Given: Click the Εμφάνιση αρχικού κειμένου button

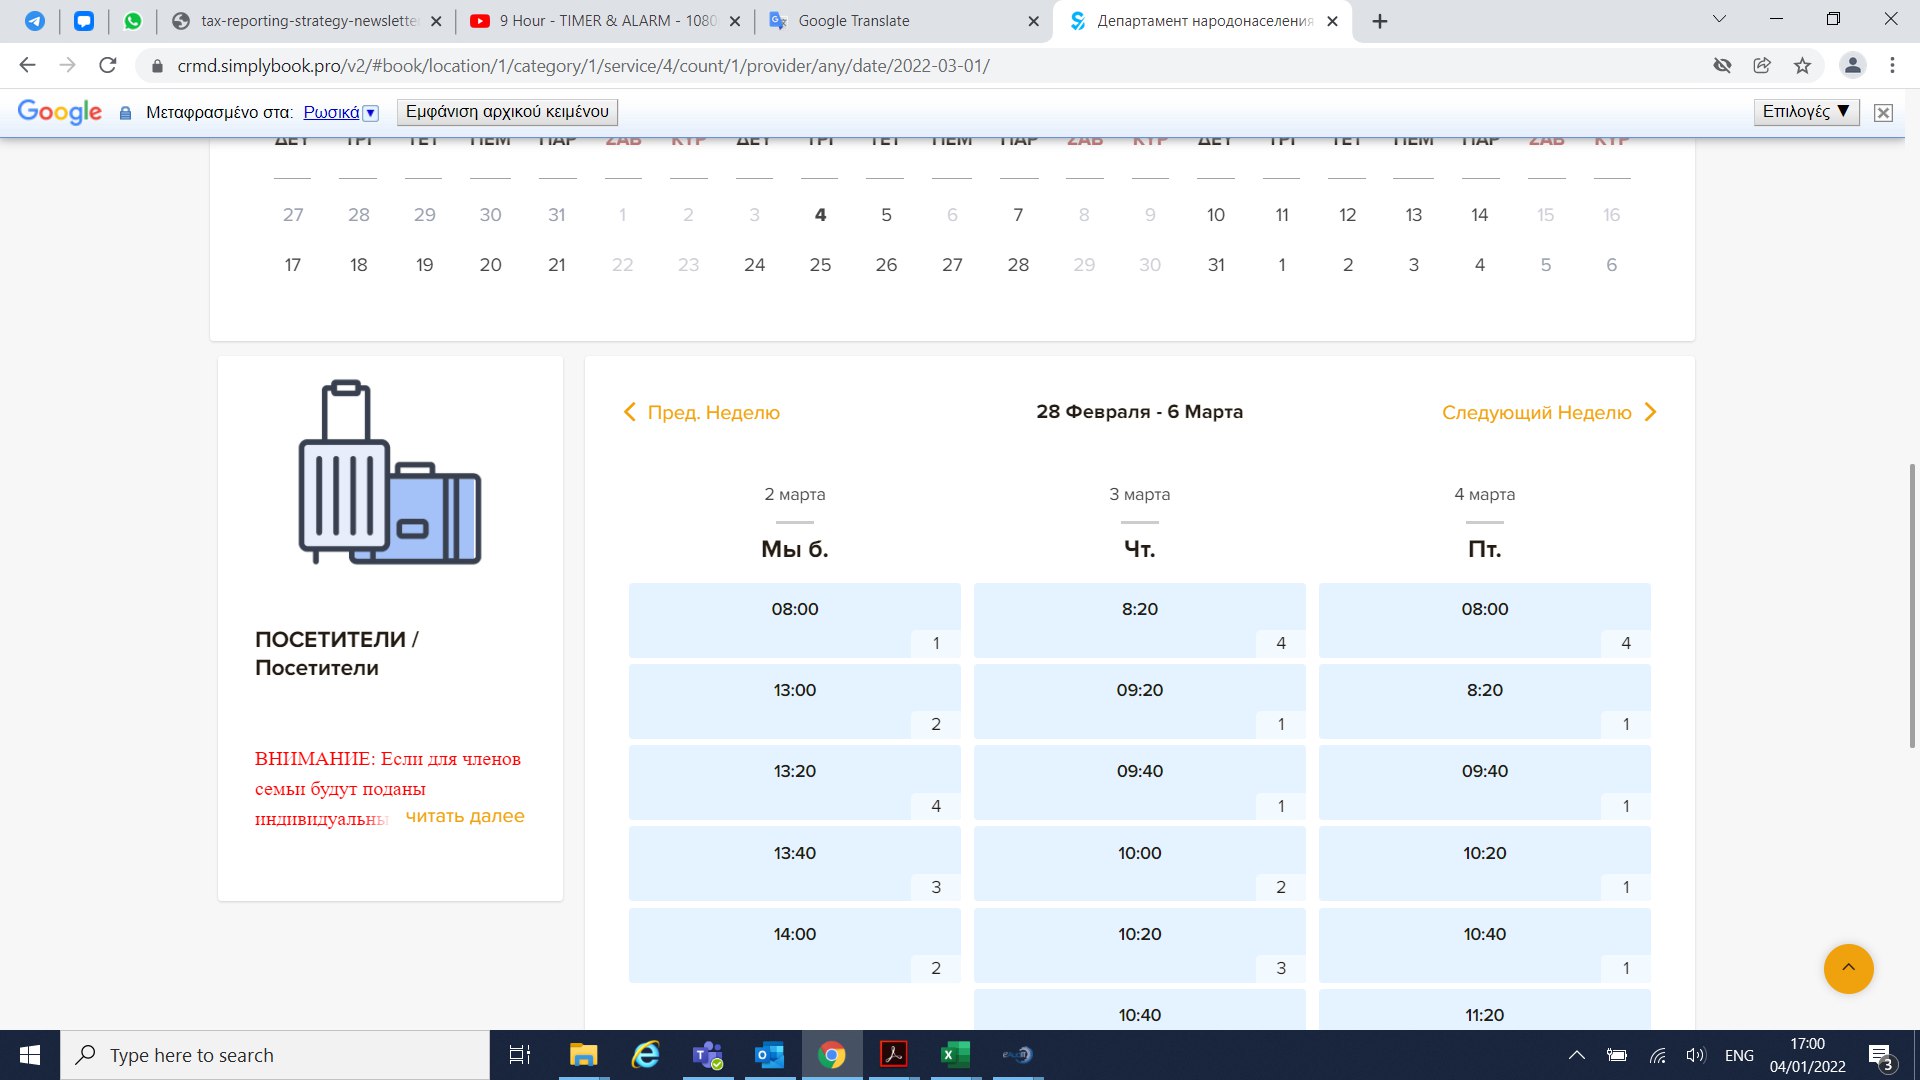Looking at the screenshot, I should tap(507, 112).
